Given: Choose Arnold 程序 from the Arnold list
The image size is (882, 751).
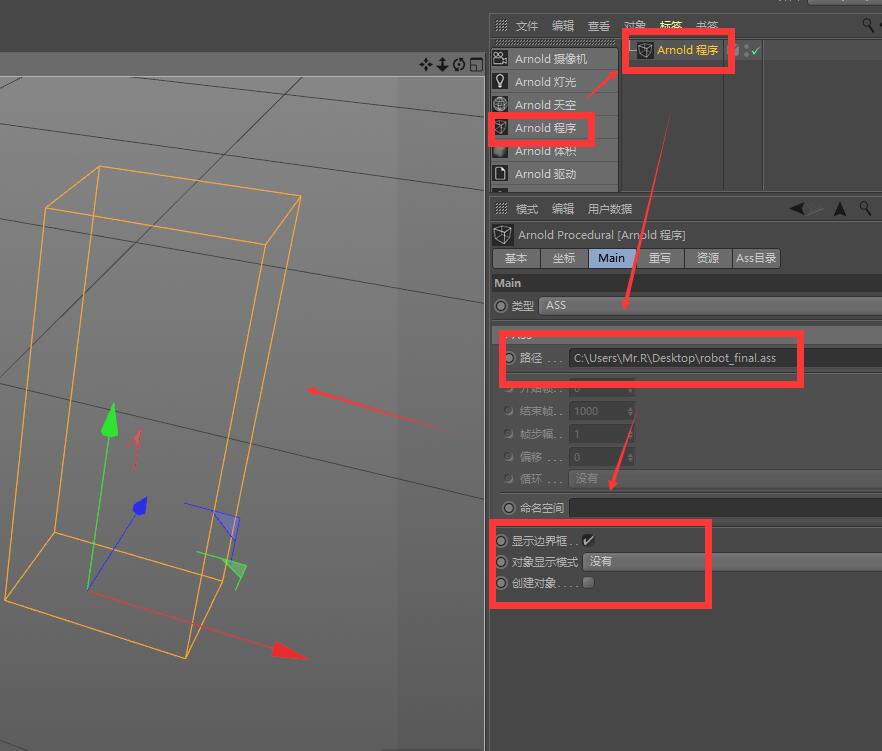Looking at the screenshot, I should 555,128.
